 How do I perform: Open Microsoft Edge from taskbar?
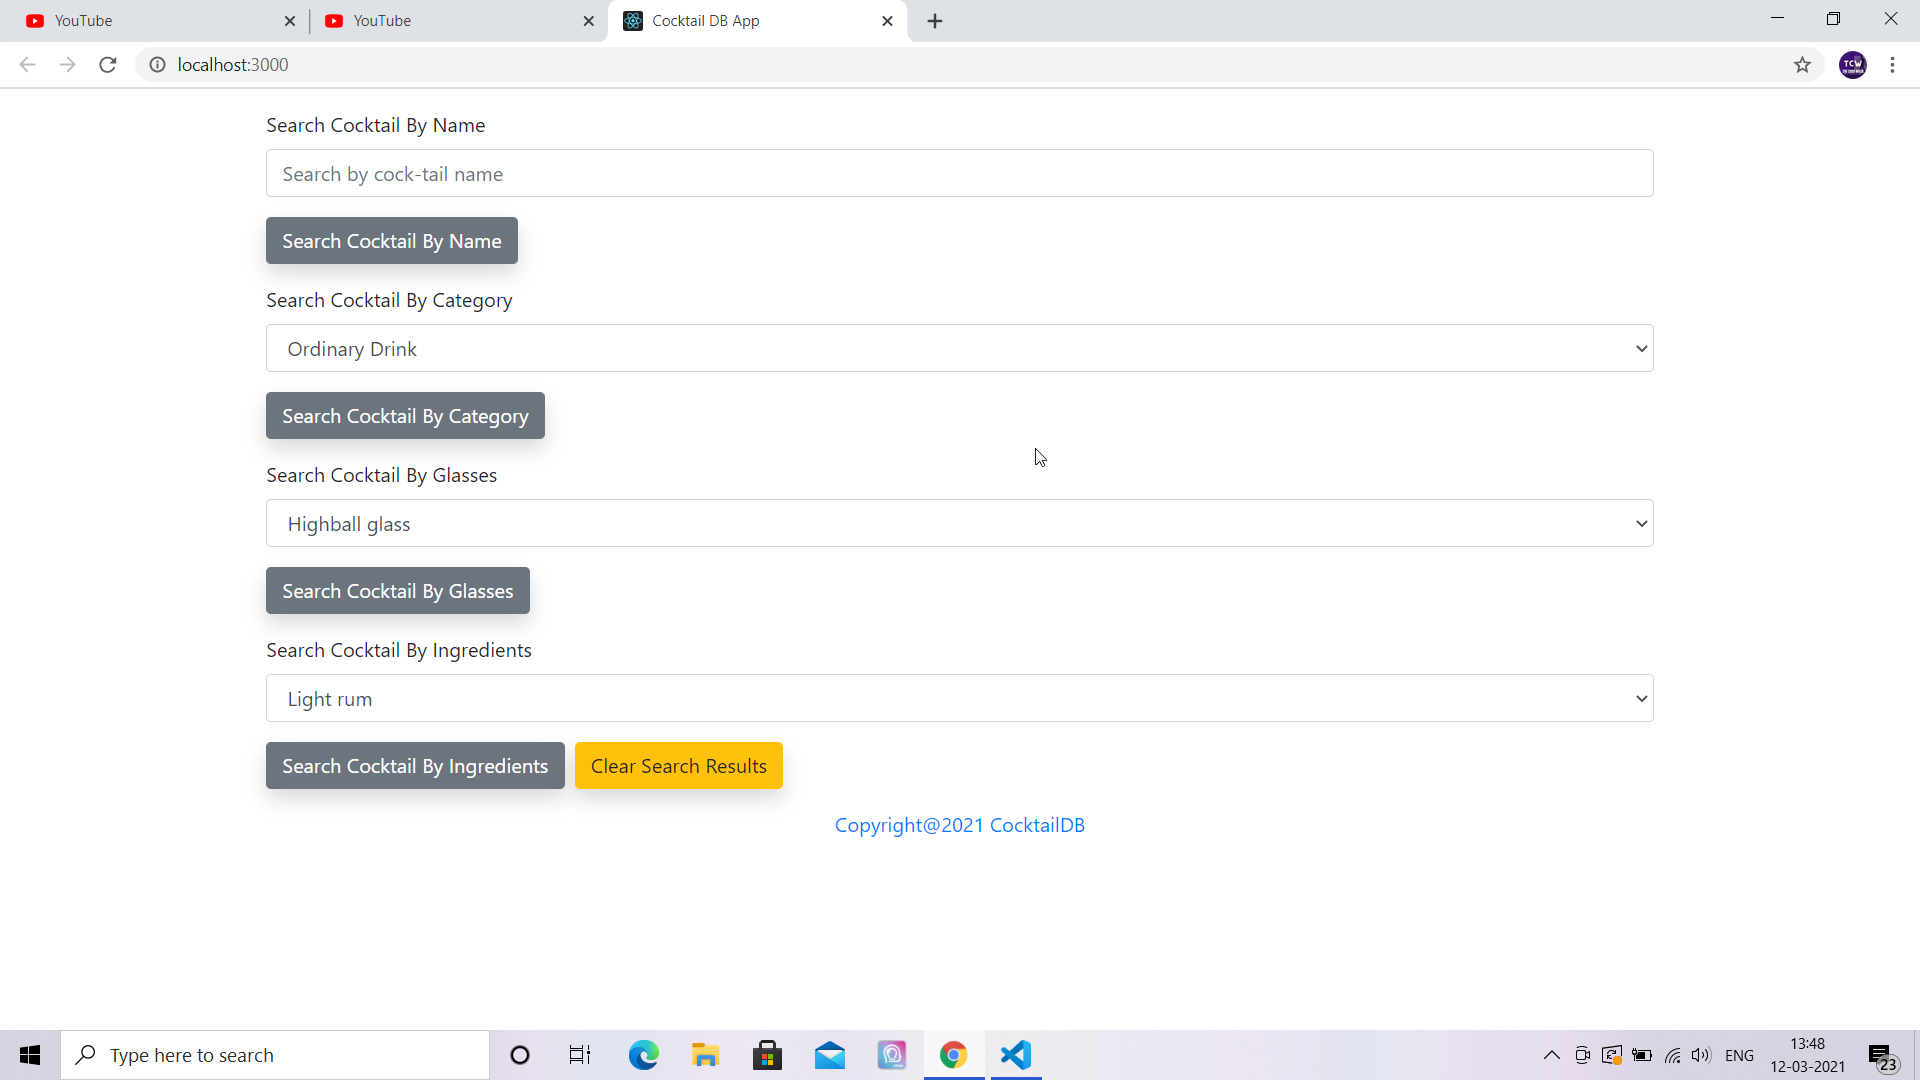643,1055
